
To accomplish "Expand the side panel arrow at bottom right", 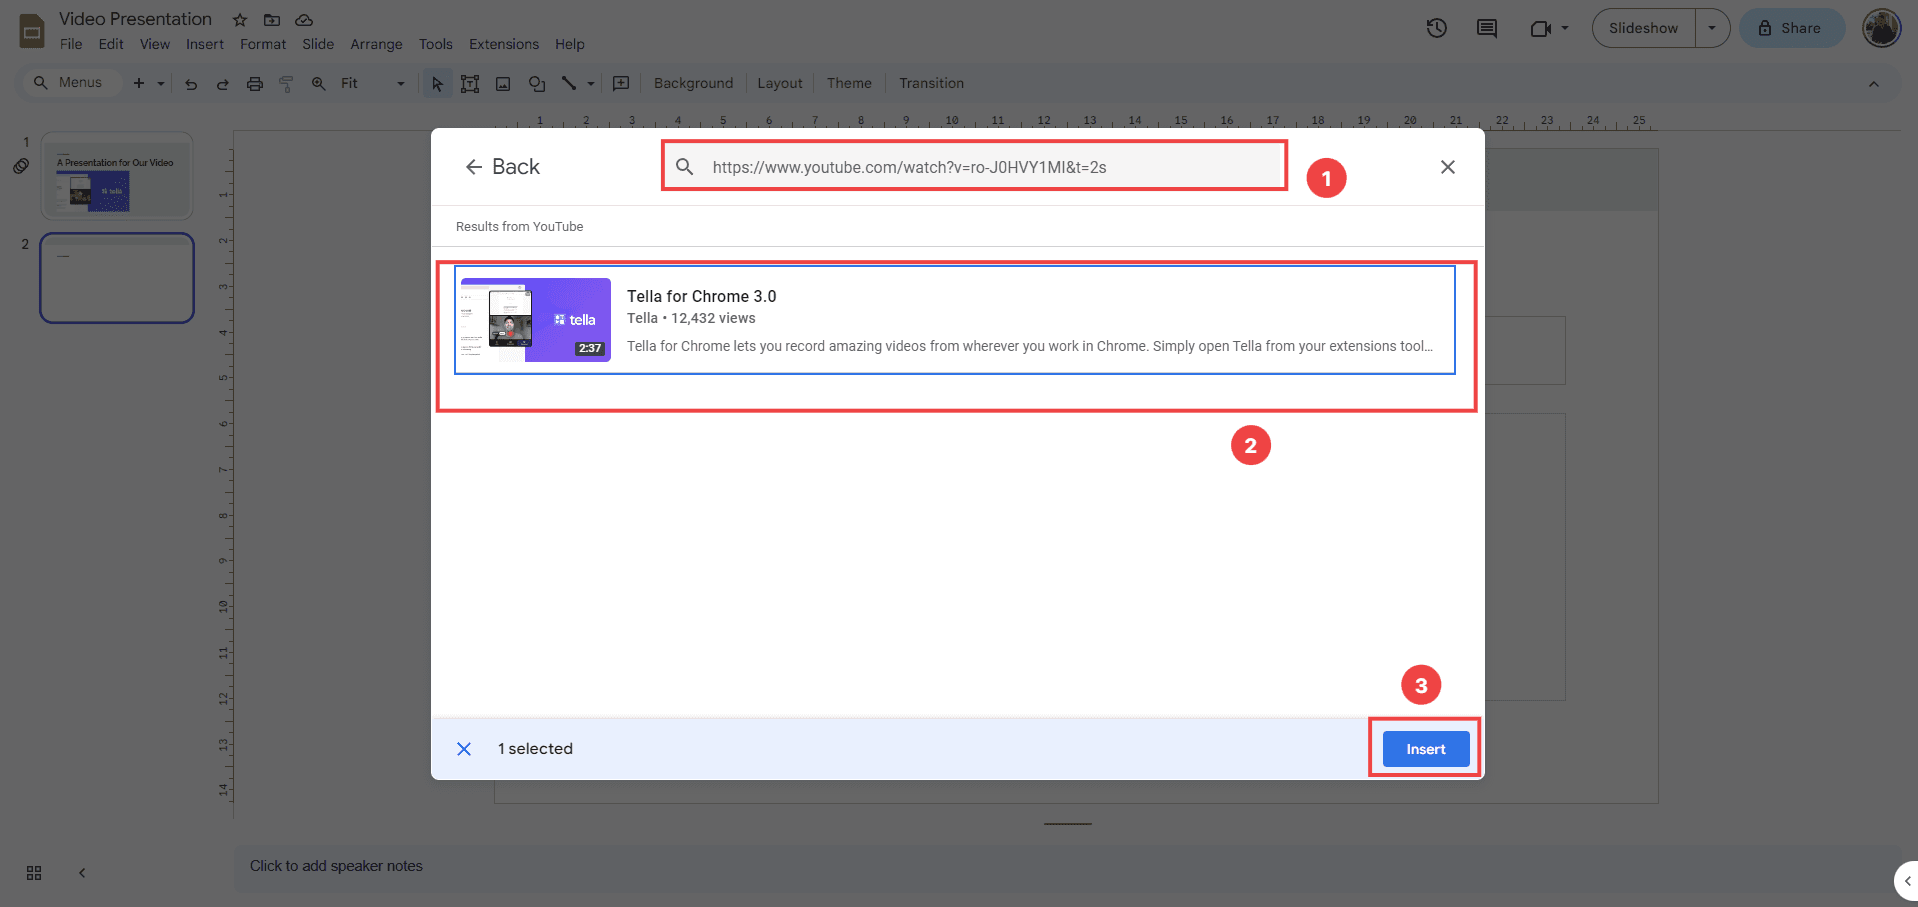I will point(1907,881).
